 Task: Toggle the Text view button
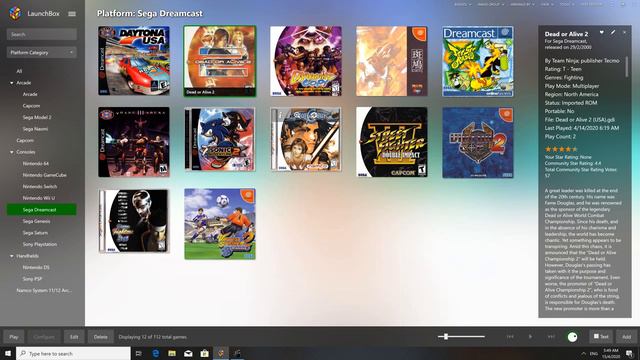(601, 337)
